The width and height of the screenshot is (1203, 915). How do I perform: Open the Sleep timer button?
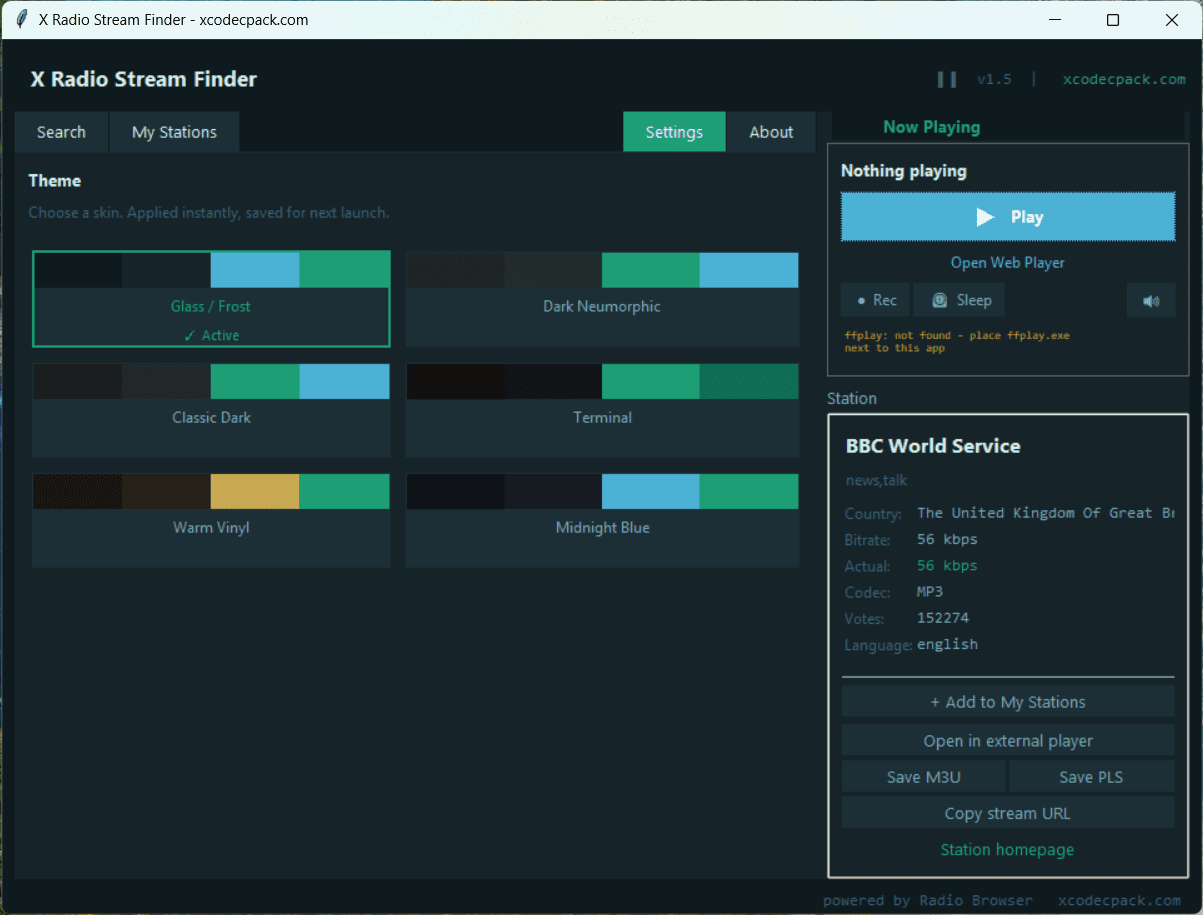960,300
